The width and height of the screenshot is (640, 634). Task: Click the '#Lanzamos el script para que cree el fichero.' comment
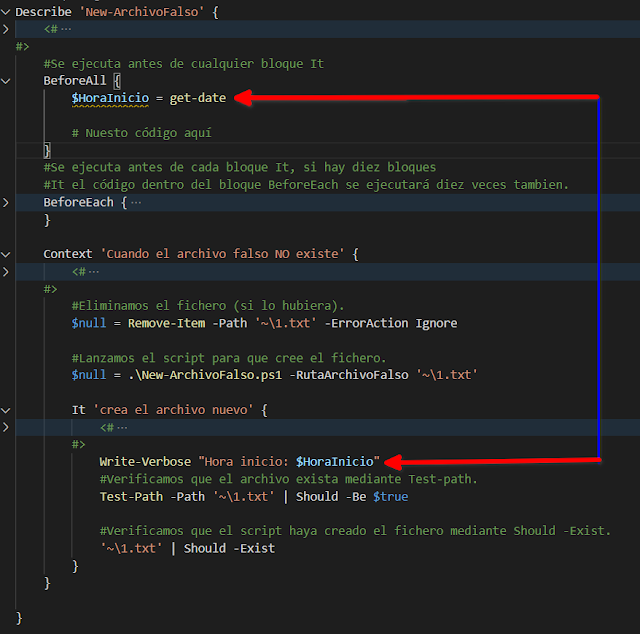pos(229,358)
